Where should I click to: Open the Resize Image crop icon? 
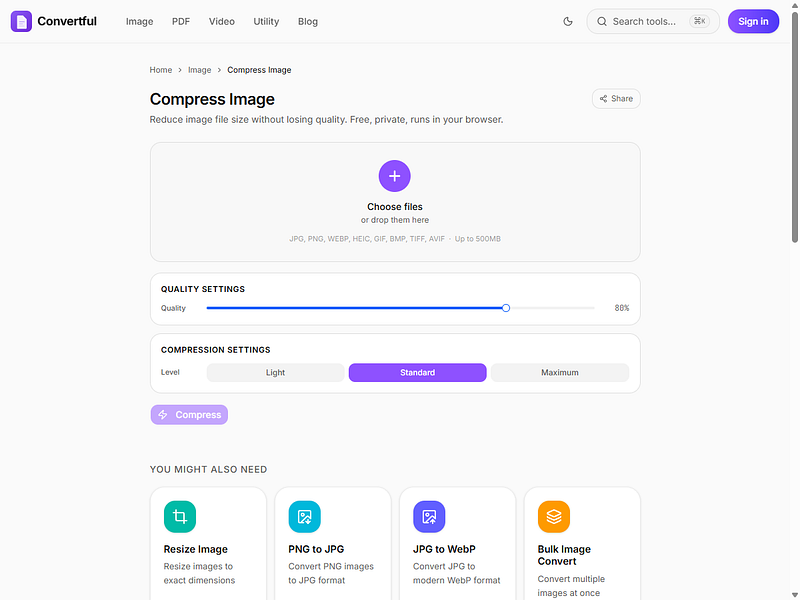[180, 516]
